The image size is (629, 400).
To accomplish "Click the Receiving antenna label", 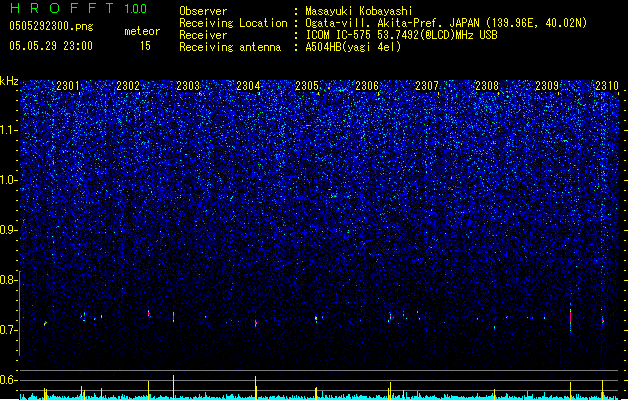I will coord(230,47).
